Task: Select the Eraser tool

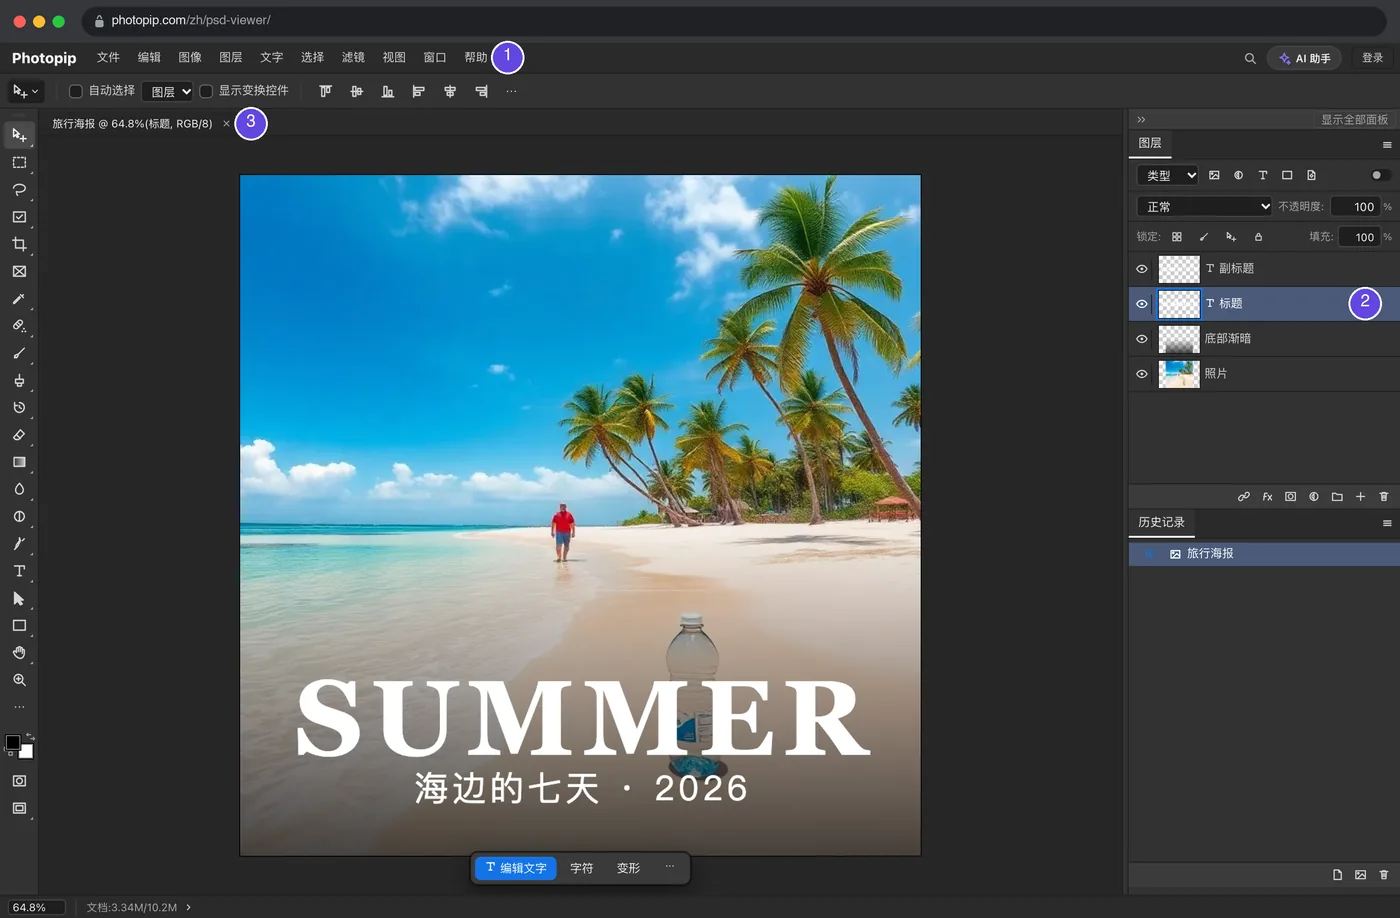Action: [x=19, y=435]
